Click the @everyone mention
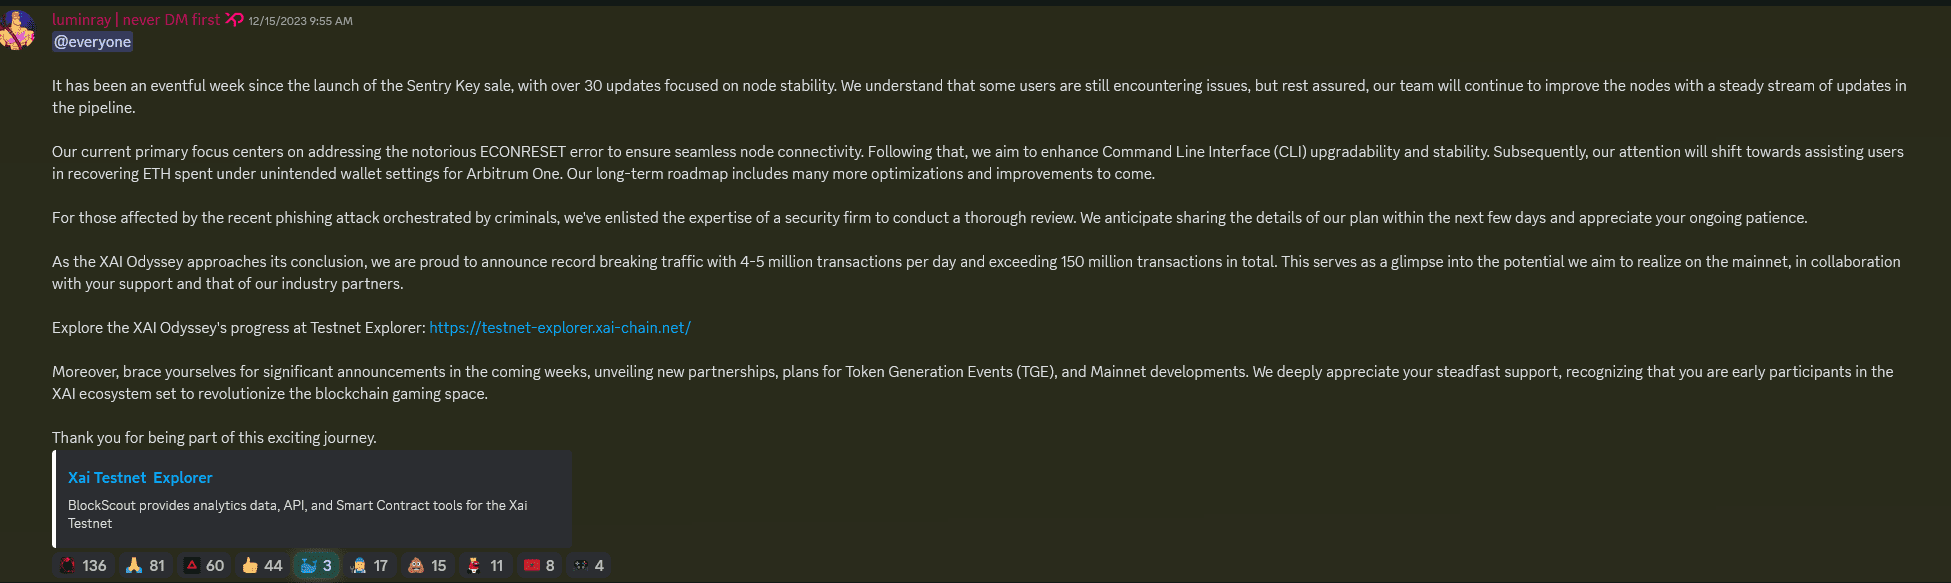This screenshot has height=583, width=1951. click(92, 42)
